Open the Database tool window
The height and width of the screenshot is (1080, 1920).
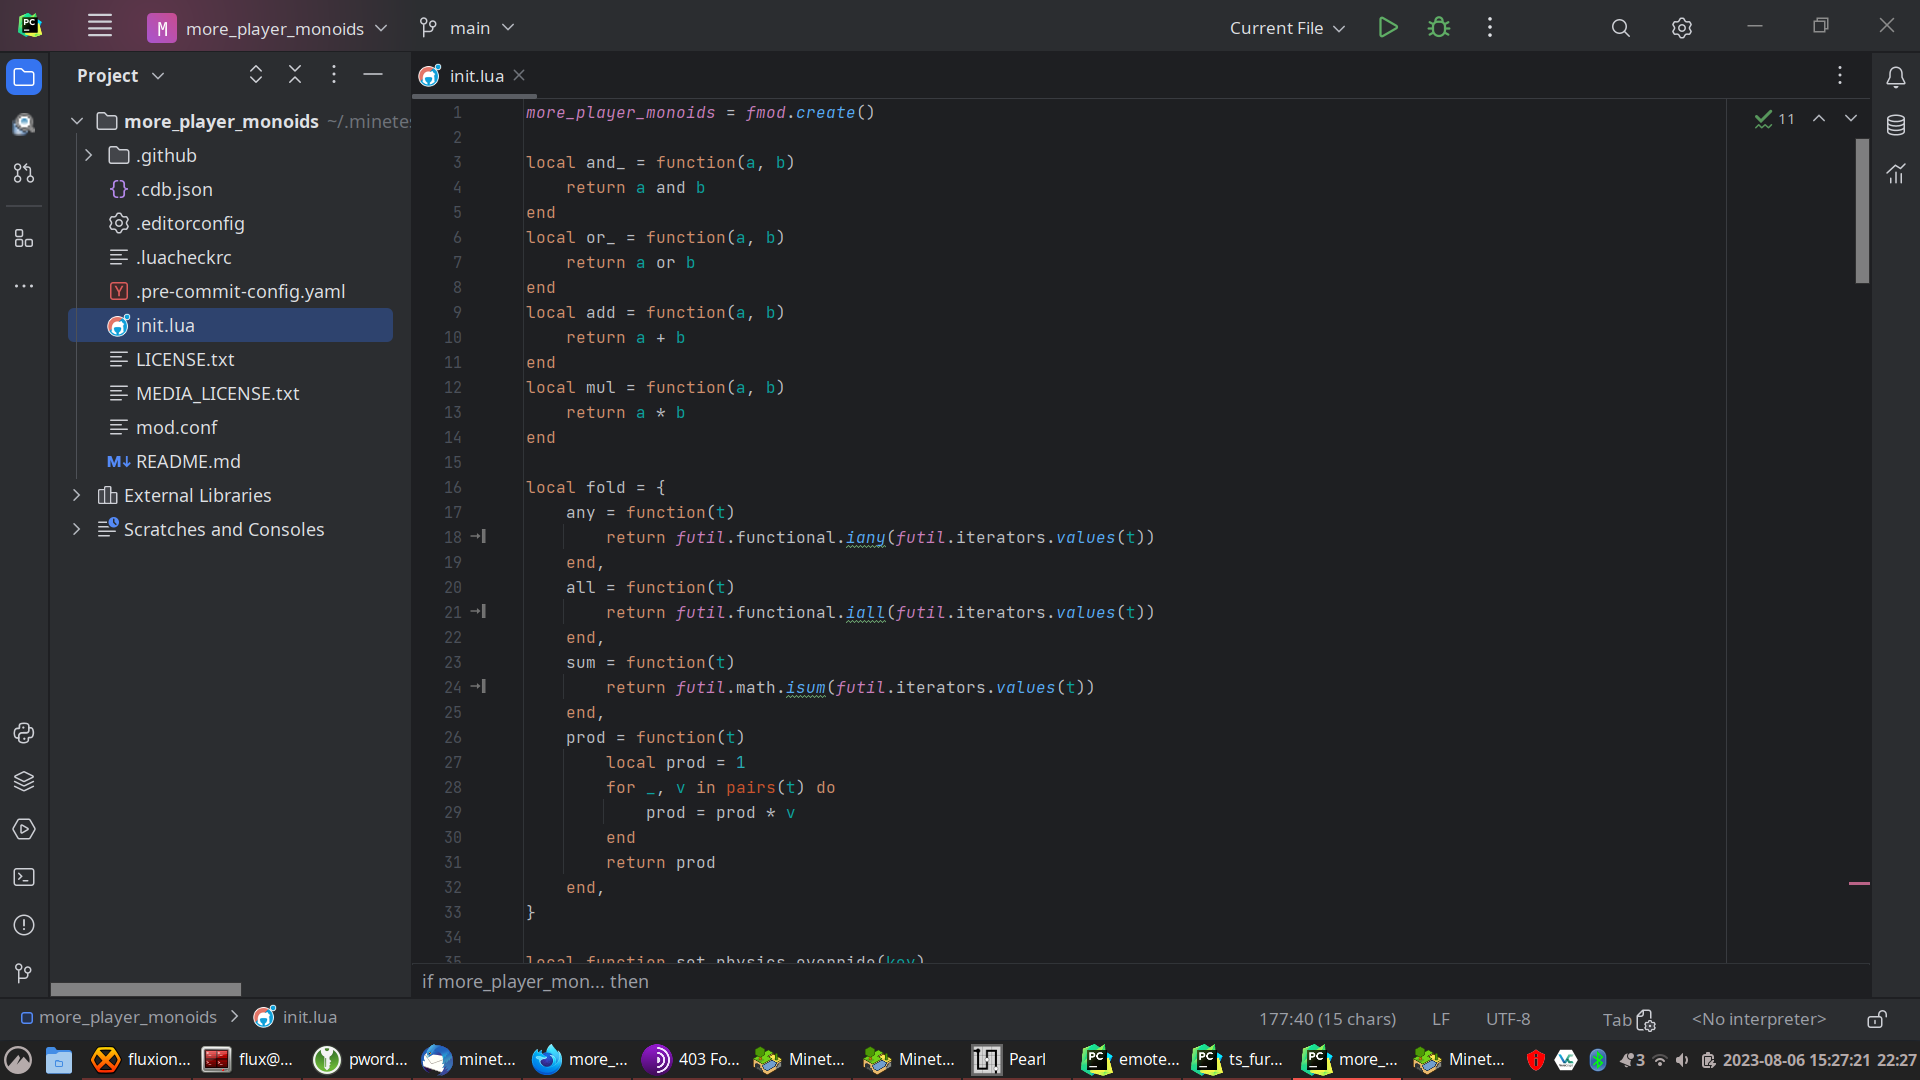coord(1895,125)
